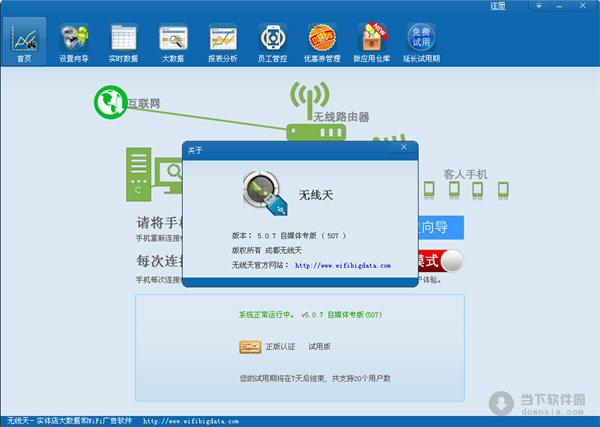Image resolution: width=600 pixels, height=427 pixels.
Task: Click the 正版认证 certificate icon
Action: coord(250,347)
